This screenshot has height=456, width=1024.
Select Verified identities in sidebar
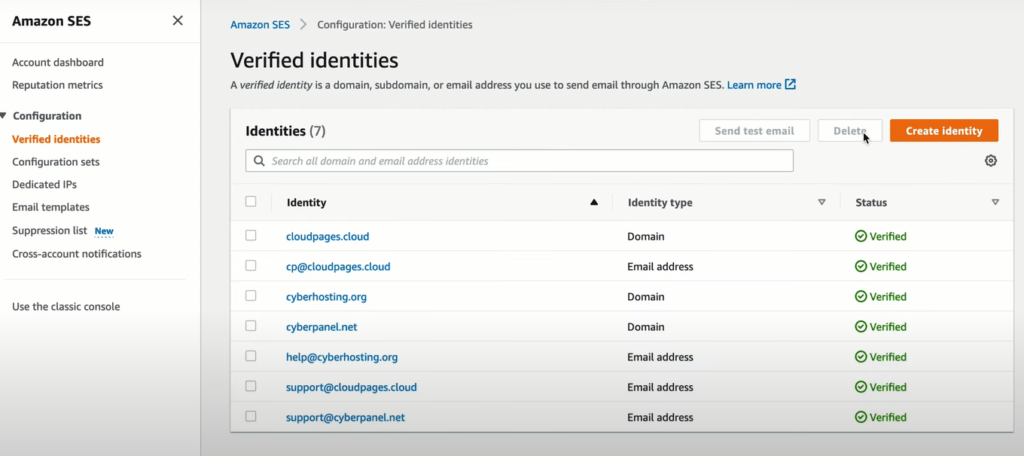point(56,139)
